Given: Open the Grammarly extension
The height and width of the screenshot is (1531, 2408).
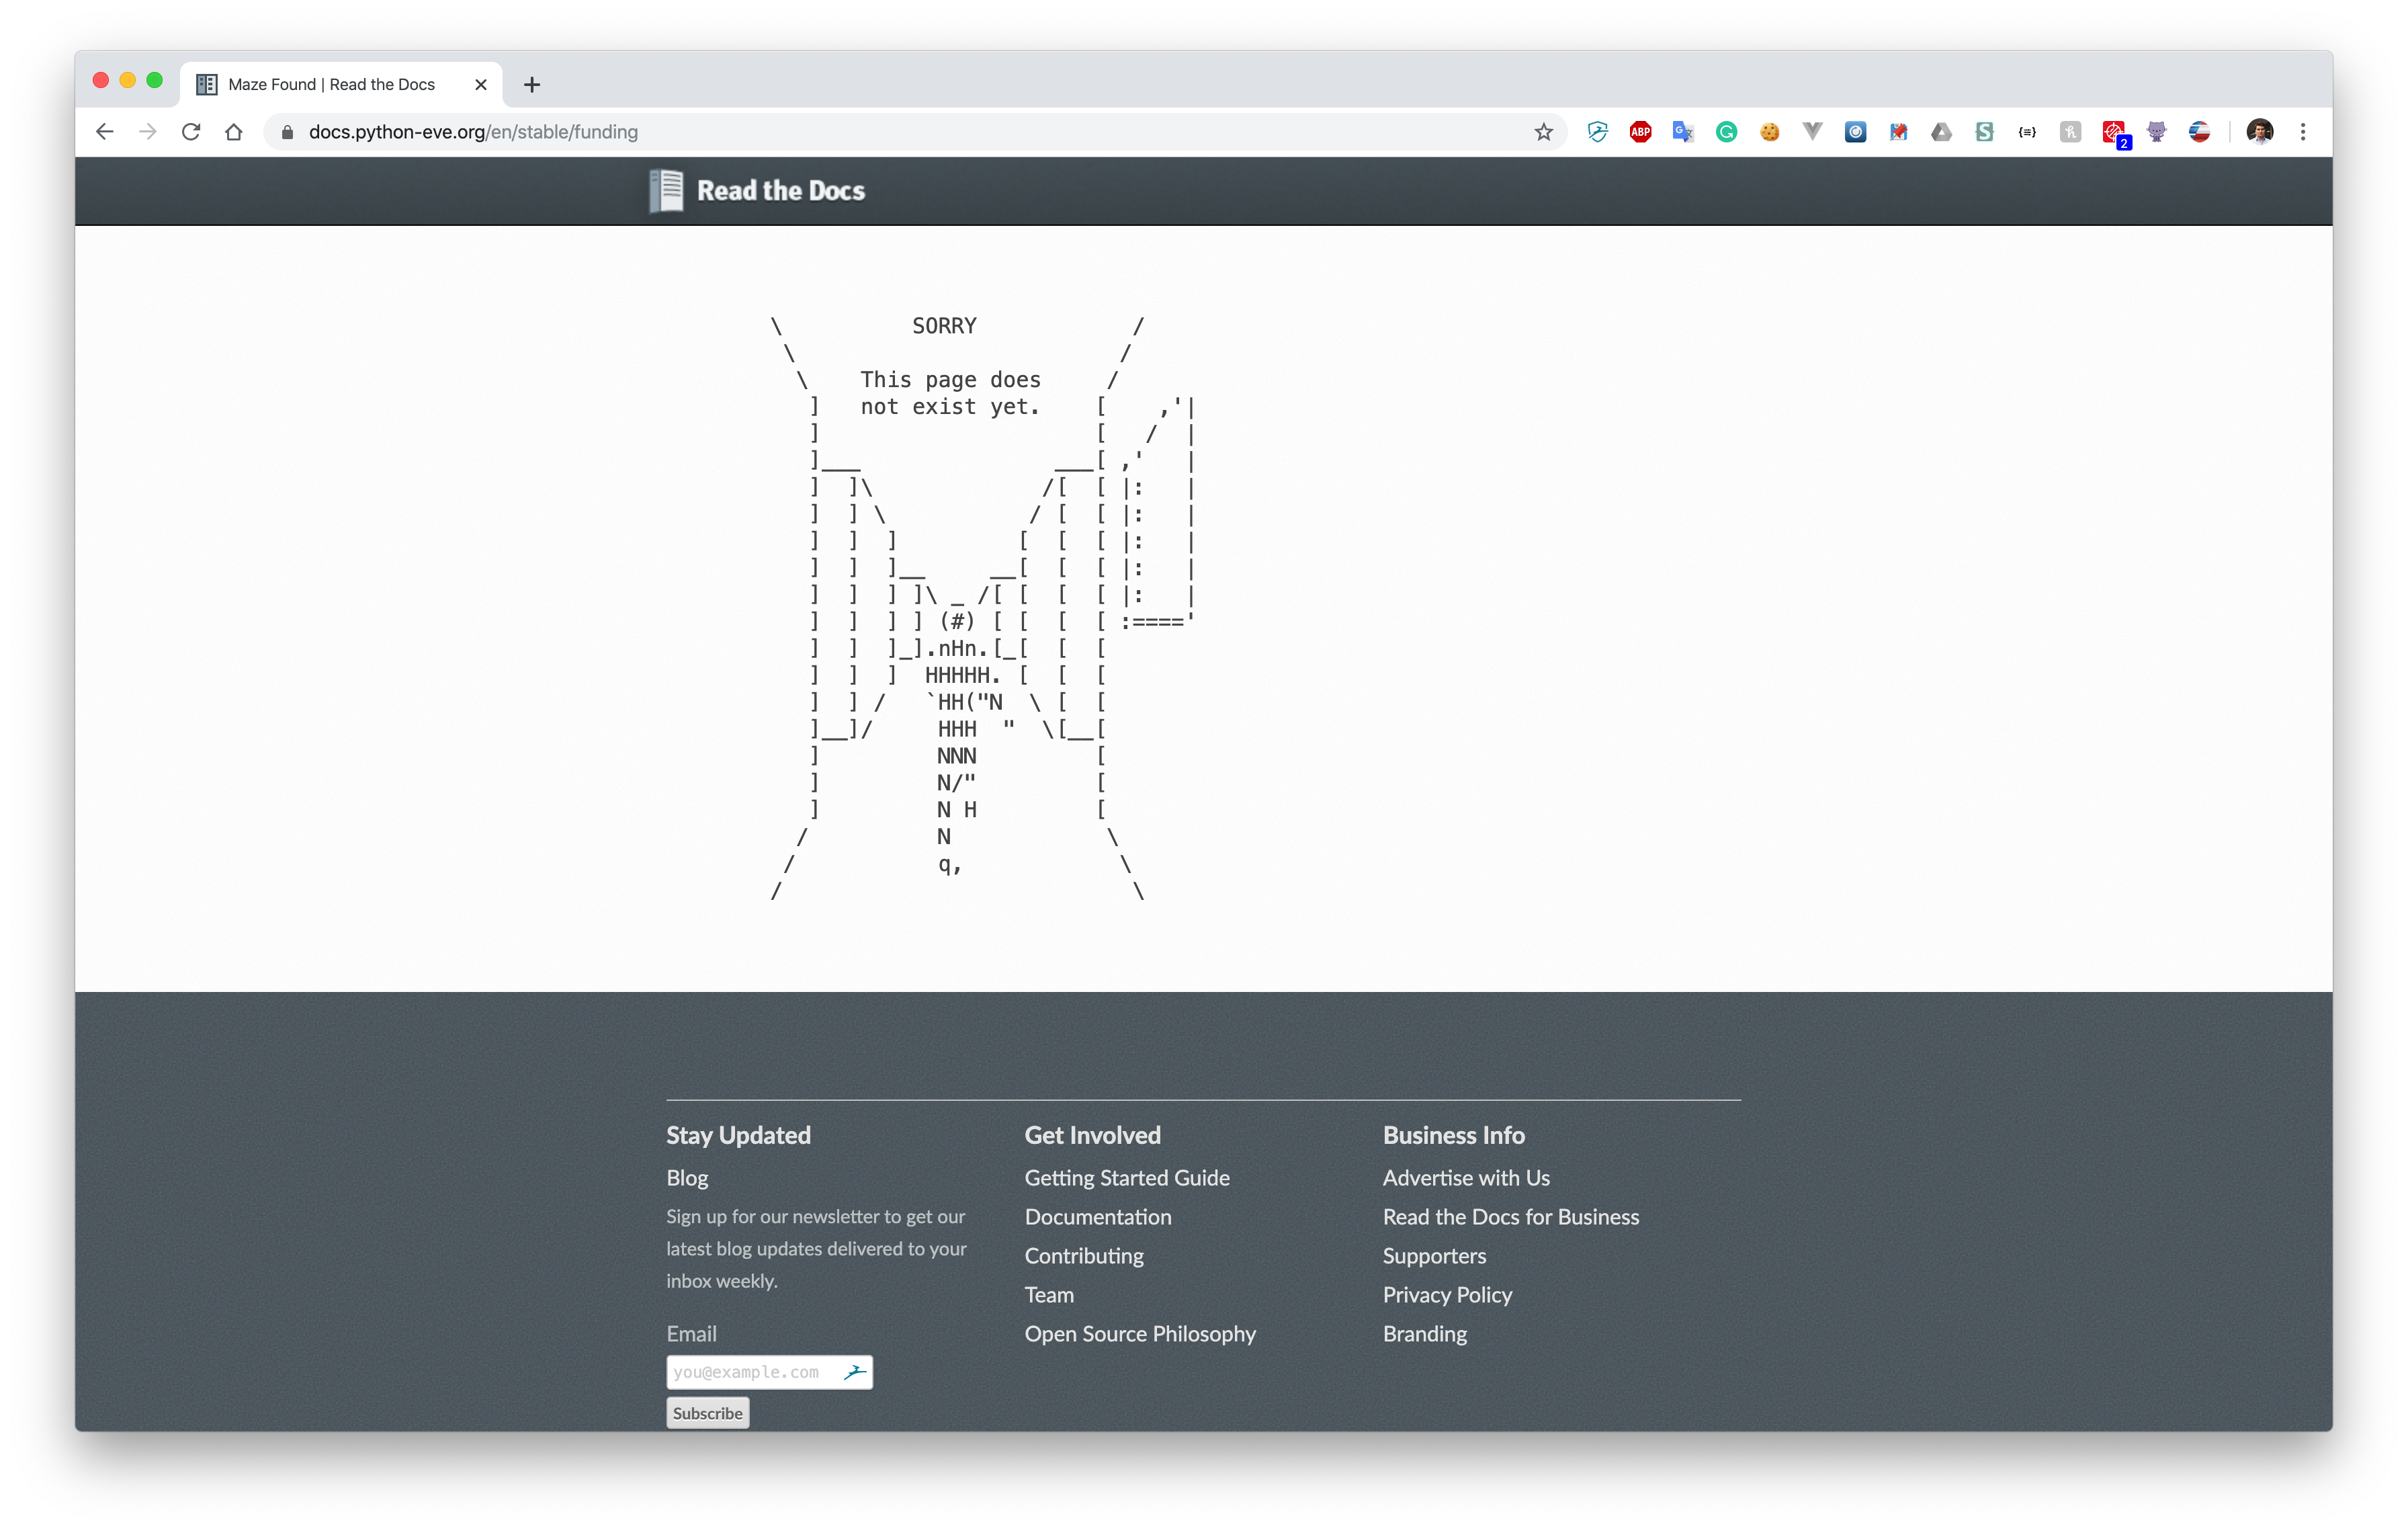Looking at the screenshot, I should (1726, 131).
